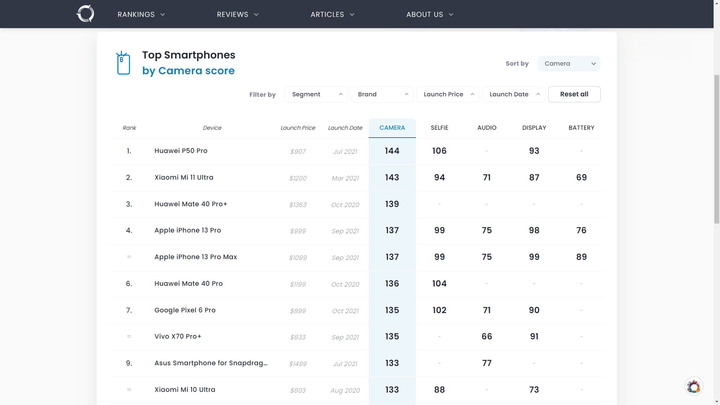Select the SELFIE column tab
Image resolution: width=720 pixels, height=405 pixels.
pyautogui.click(x=439, y=128)
